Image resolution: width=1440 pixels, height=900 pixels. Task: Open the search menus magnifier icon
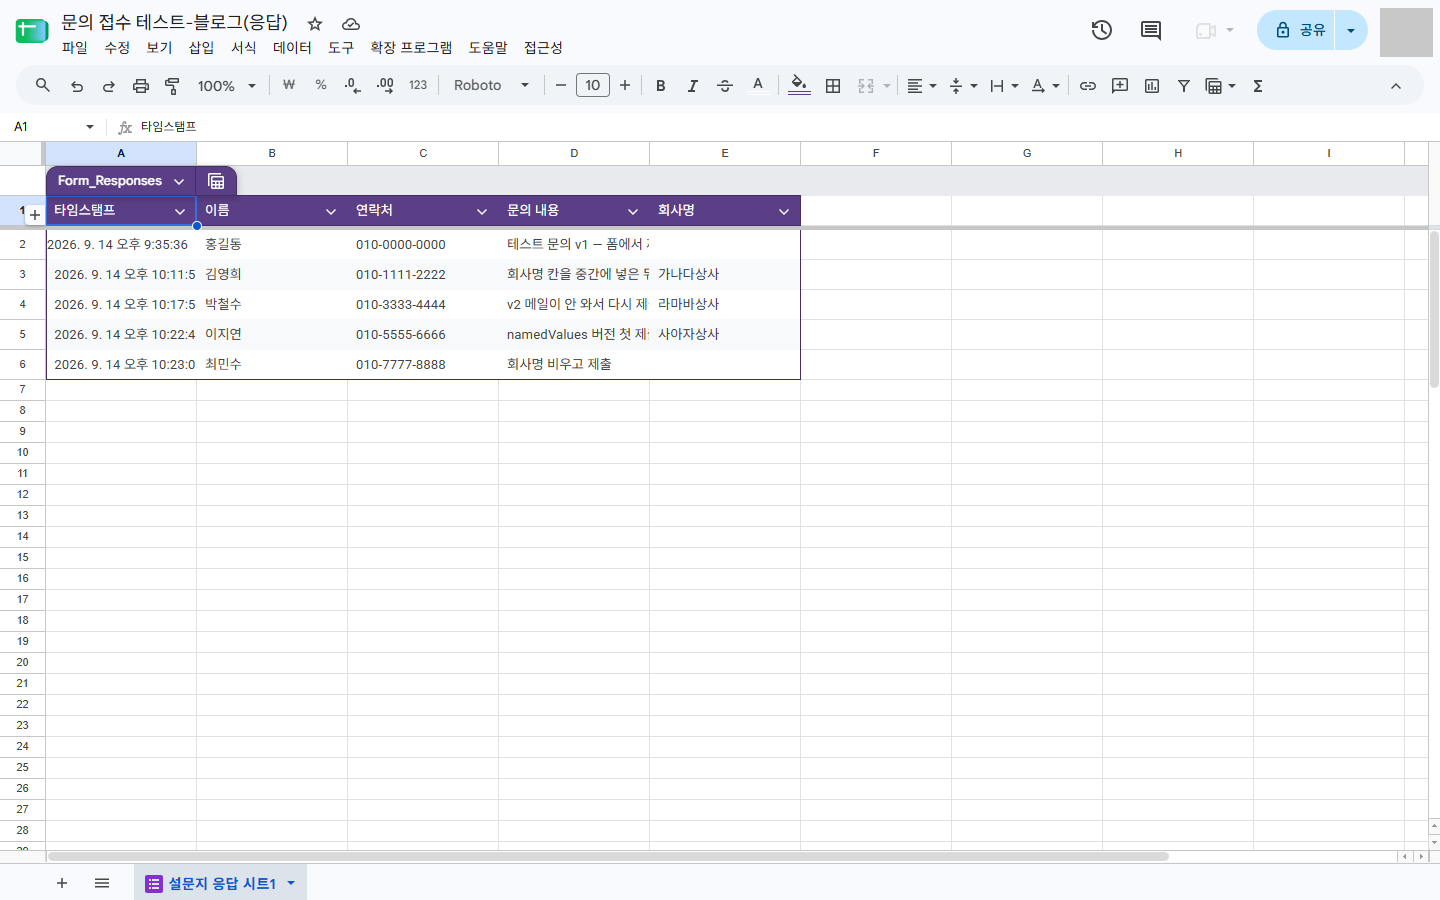[43, 86]
